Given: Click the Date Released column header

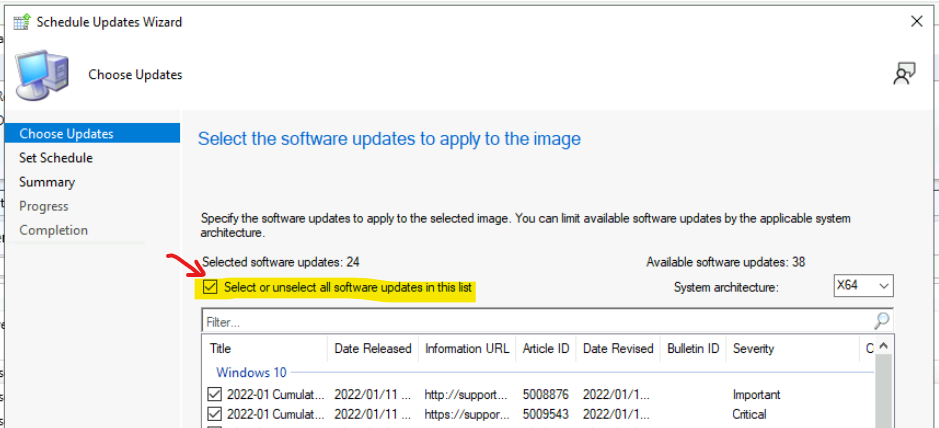Looking at the screenshot, I should pos(372,349).
